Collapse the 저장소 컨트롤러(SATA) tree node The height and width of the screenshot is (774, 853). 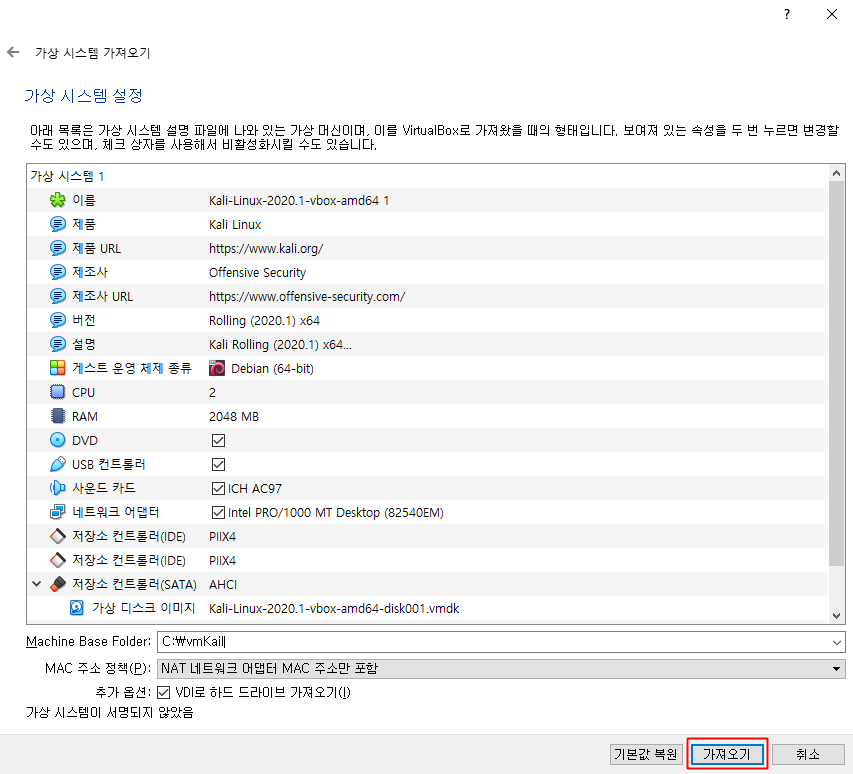[36, 584]
